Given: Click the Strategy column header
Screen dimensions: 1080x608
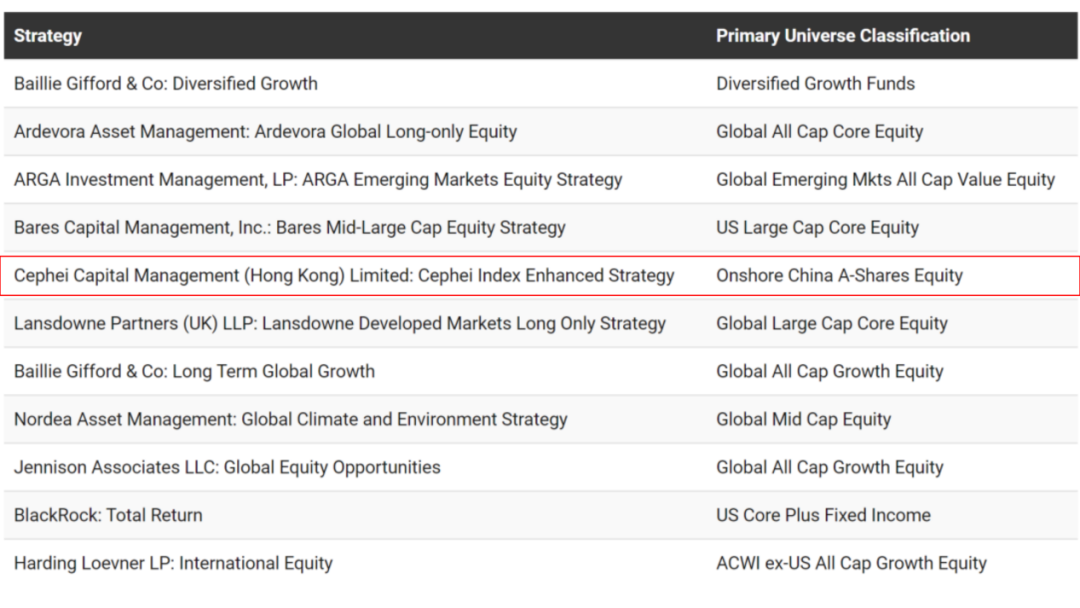Looking at the screenshot, I should pos(48,36).
